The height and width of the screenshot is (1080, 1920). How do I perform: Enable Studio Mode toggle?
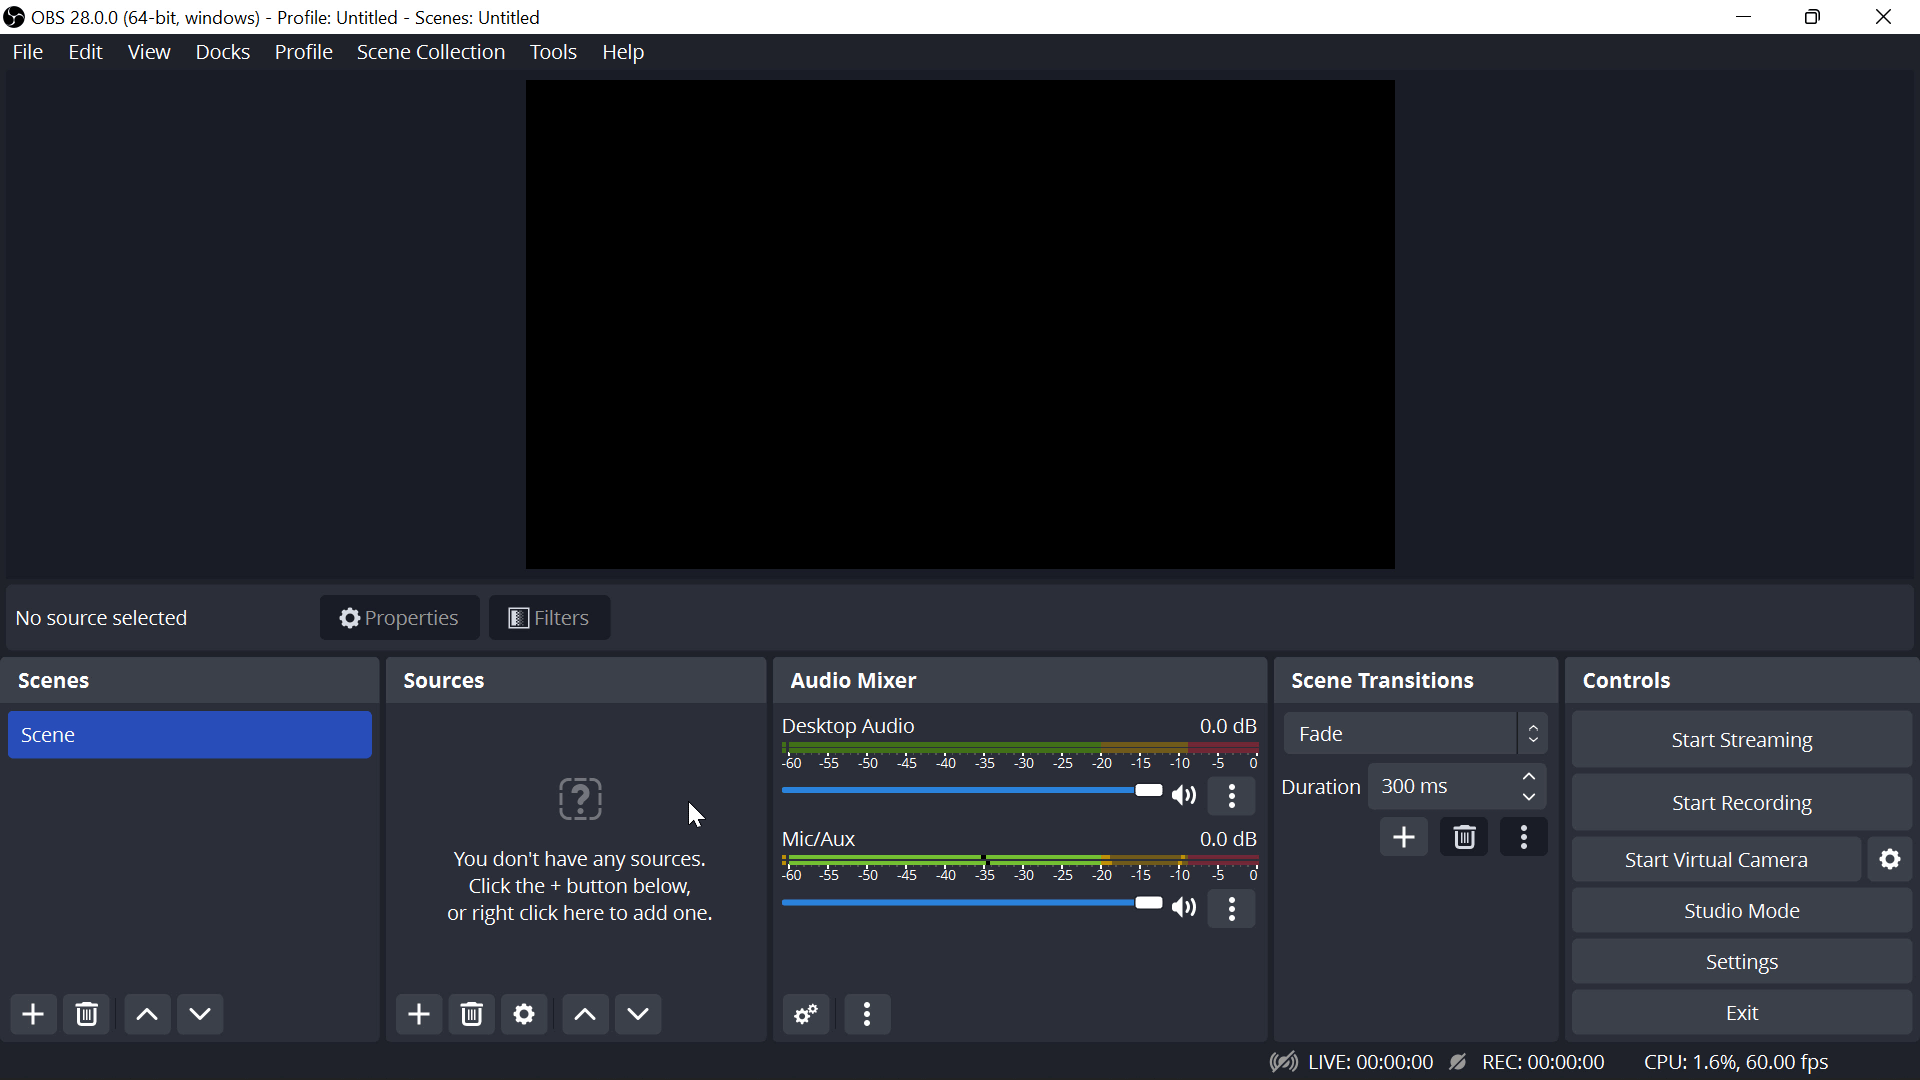pos(1742,910)
